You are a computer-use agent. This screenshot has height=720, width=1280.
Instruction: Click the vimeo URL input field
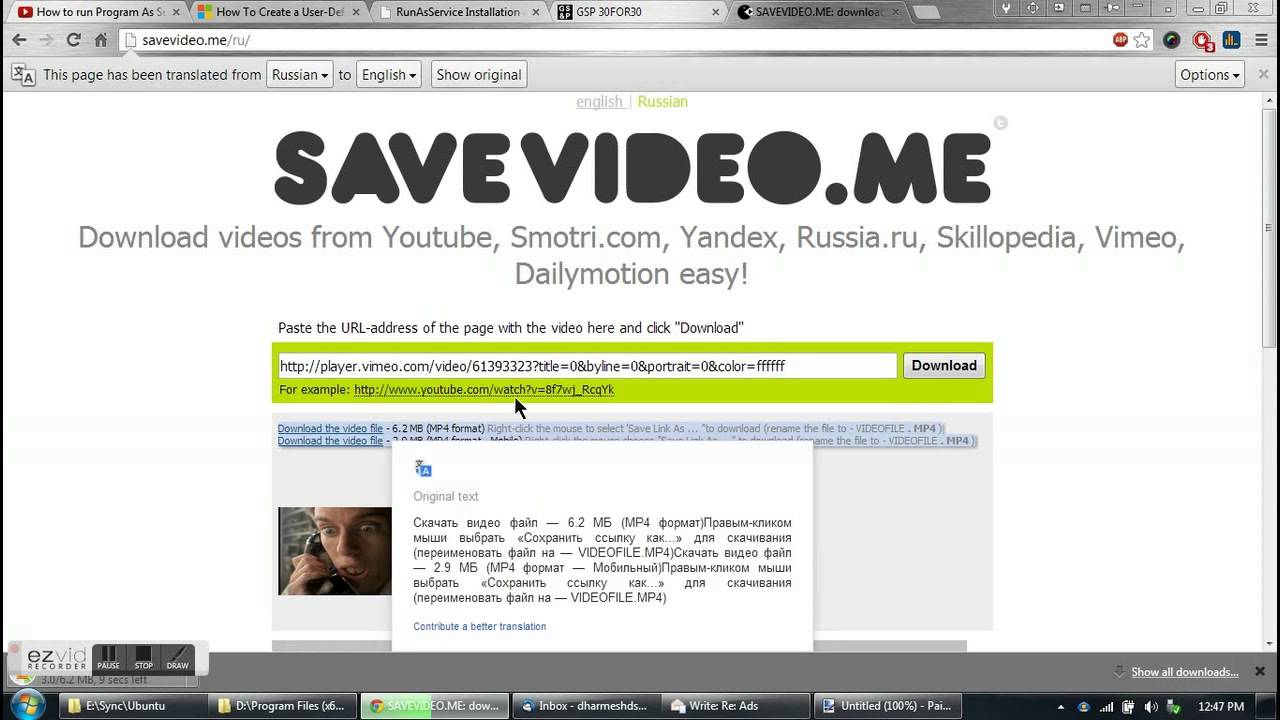coord(587,366)
